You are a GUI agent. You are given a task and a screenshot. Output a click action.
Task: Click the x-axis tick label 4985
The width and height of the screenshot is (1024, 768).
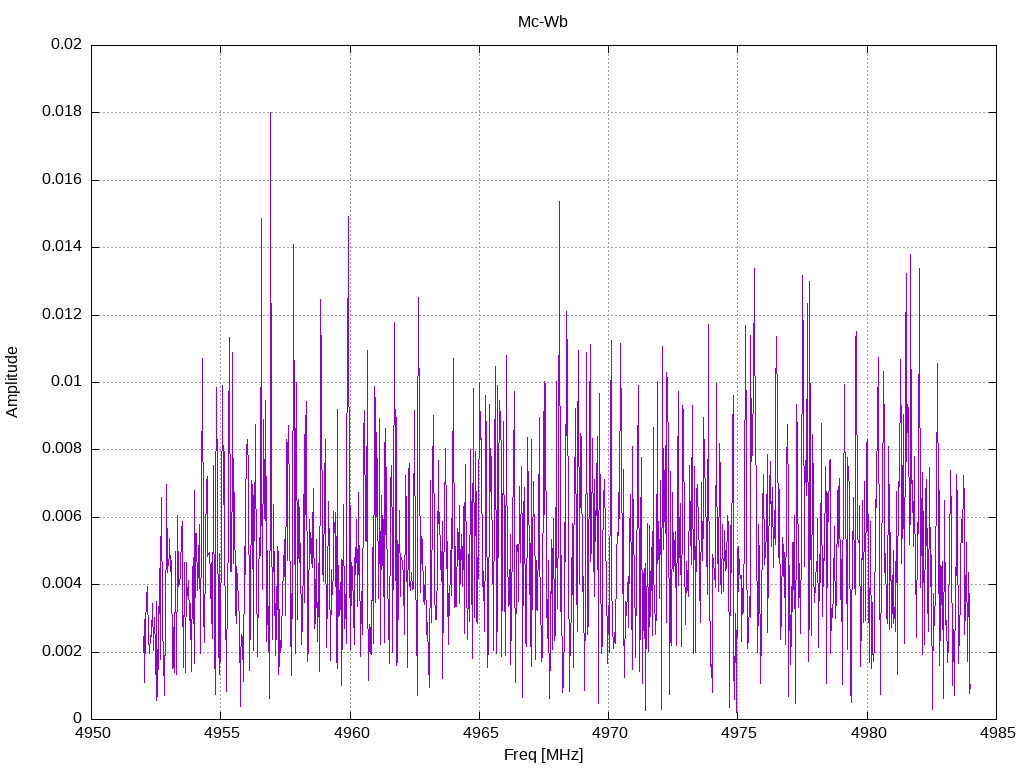[998, 733]
